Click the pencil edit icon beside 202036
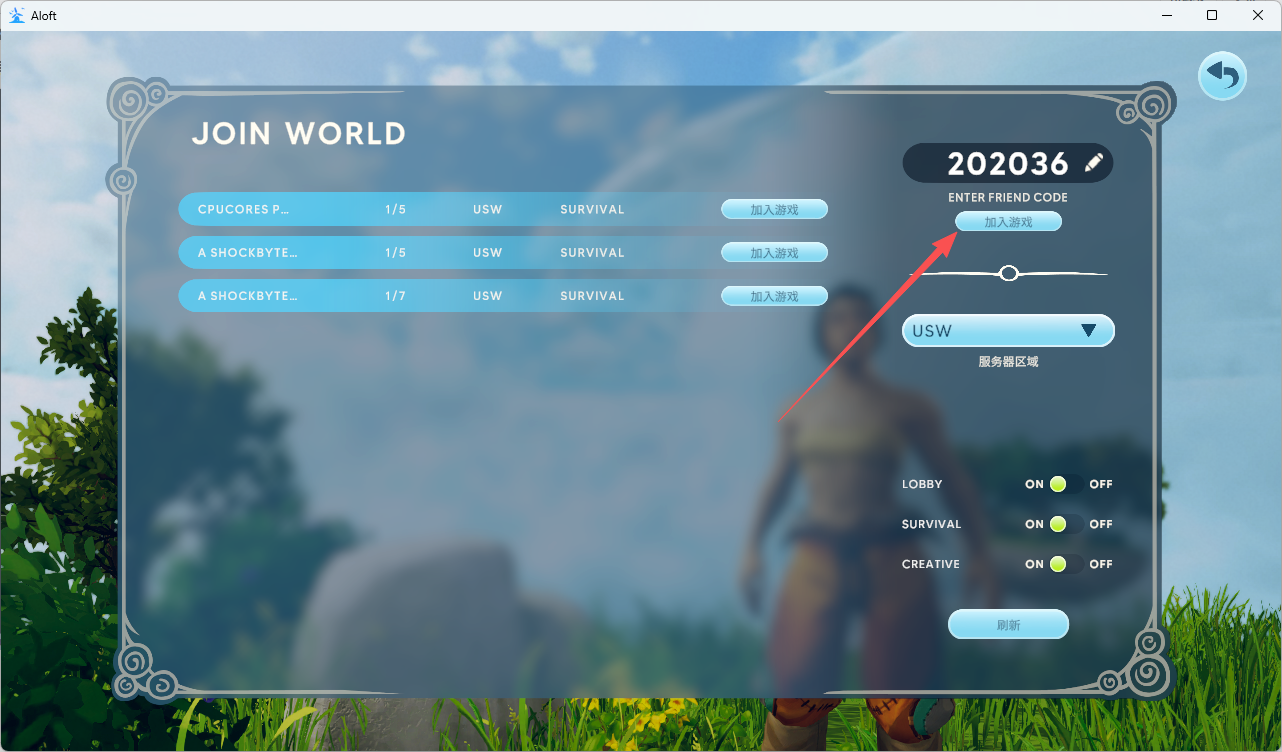Screen dimensions: 1282x752 coord(1094,163)
